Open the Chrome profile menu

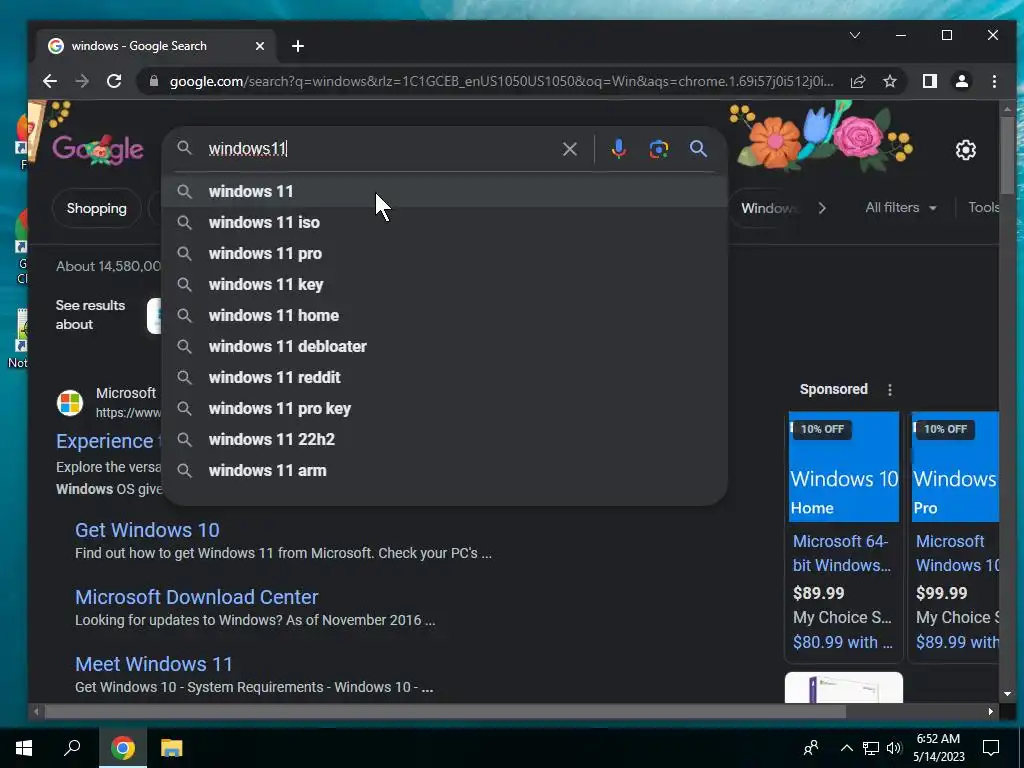(961, 81)
